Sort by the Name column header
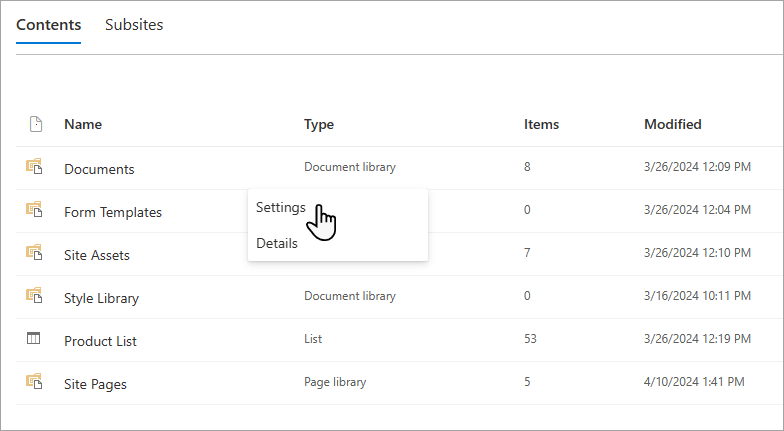Screen dimensions: 784x431 click(x=83, y=124)
